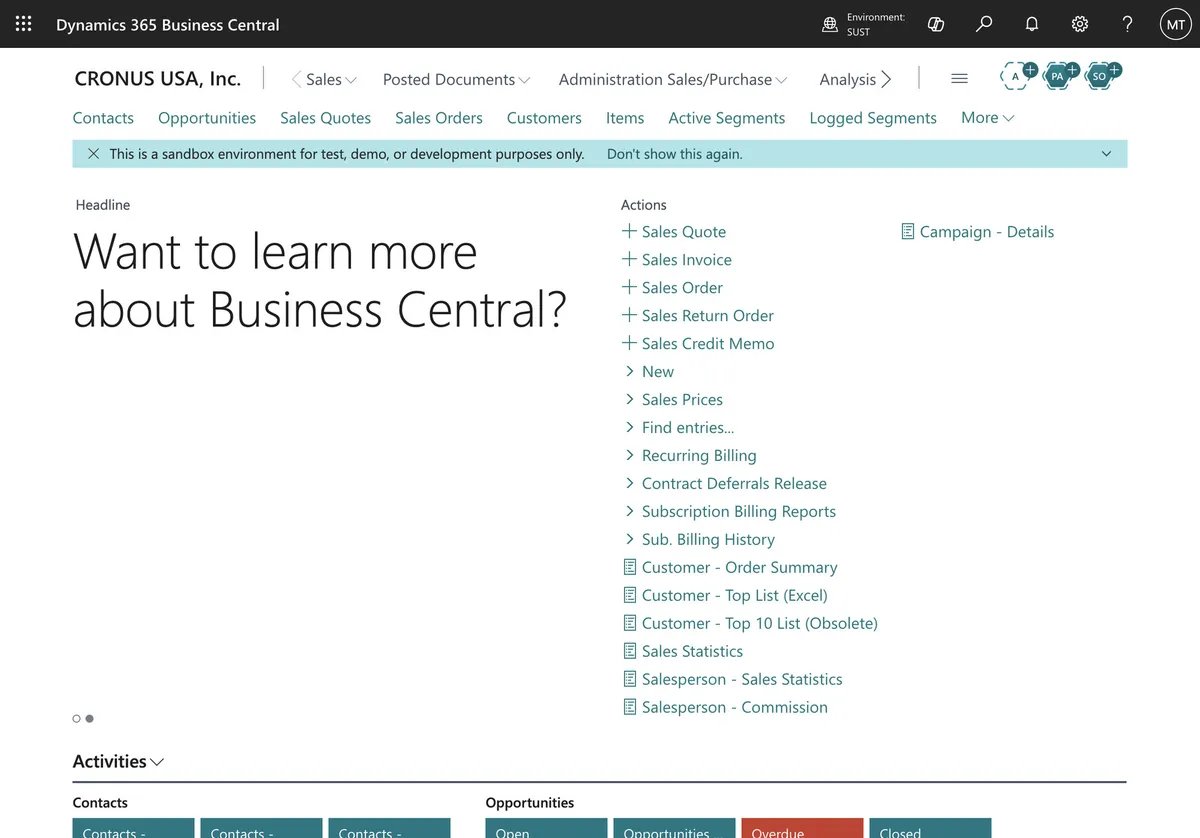Open the Items list
Screen dimensions: 1200x838
pos(625,118)
